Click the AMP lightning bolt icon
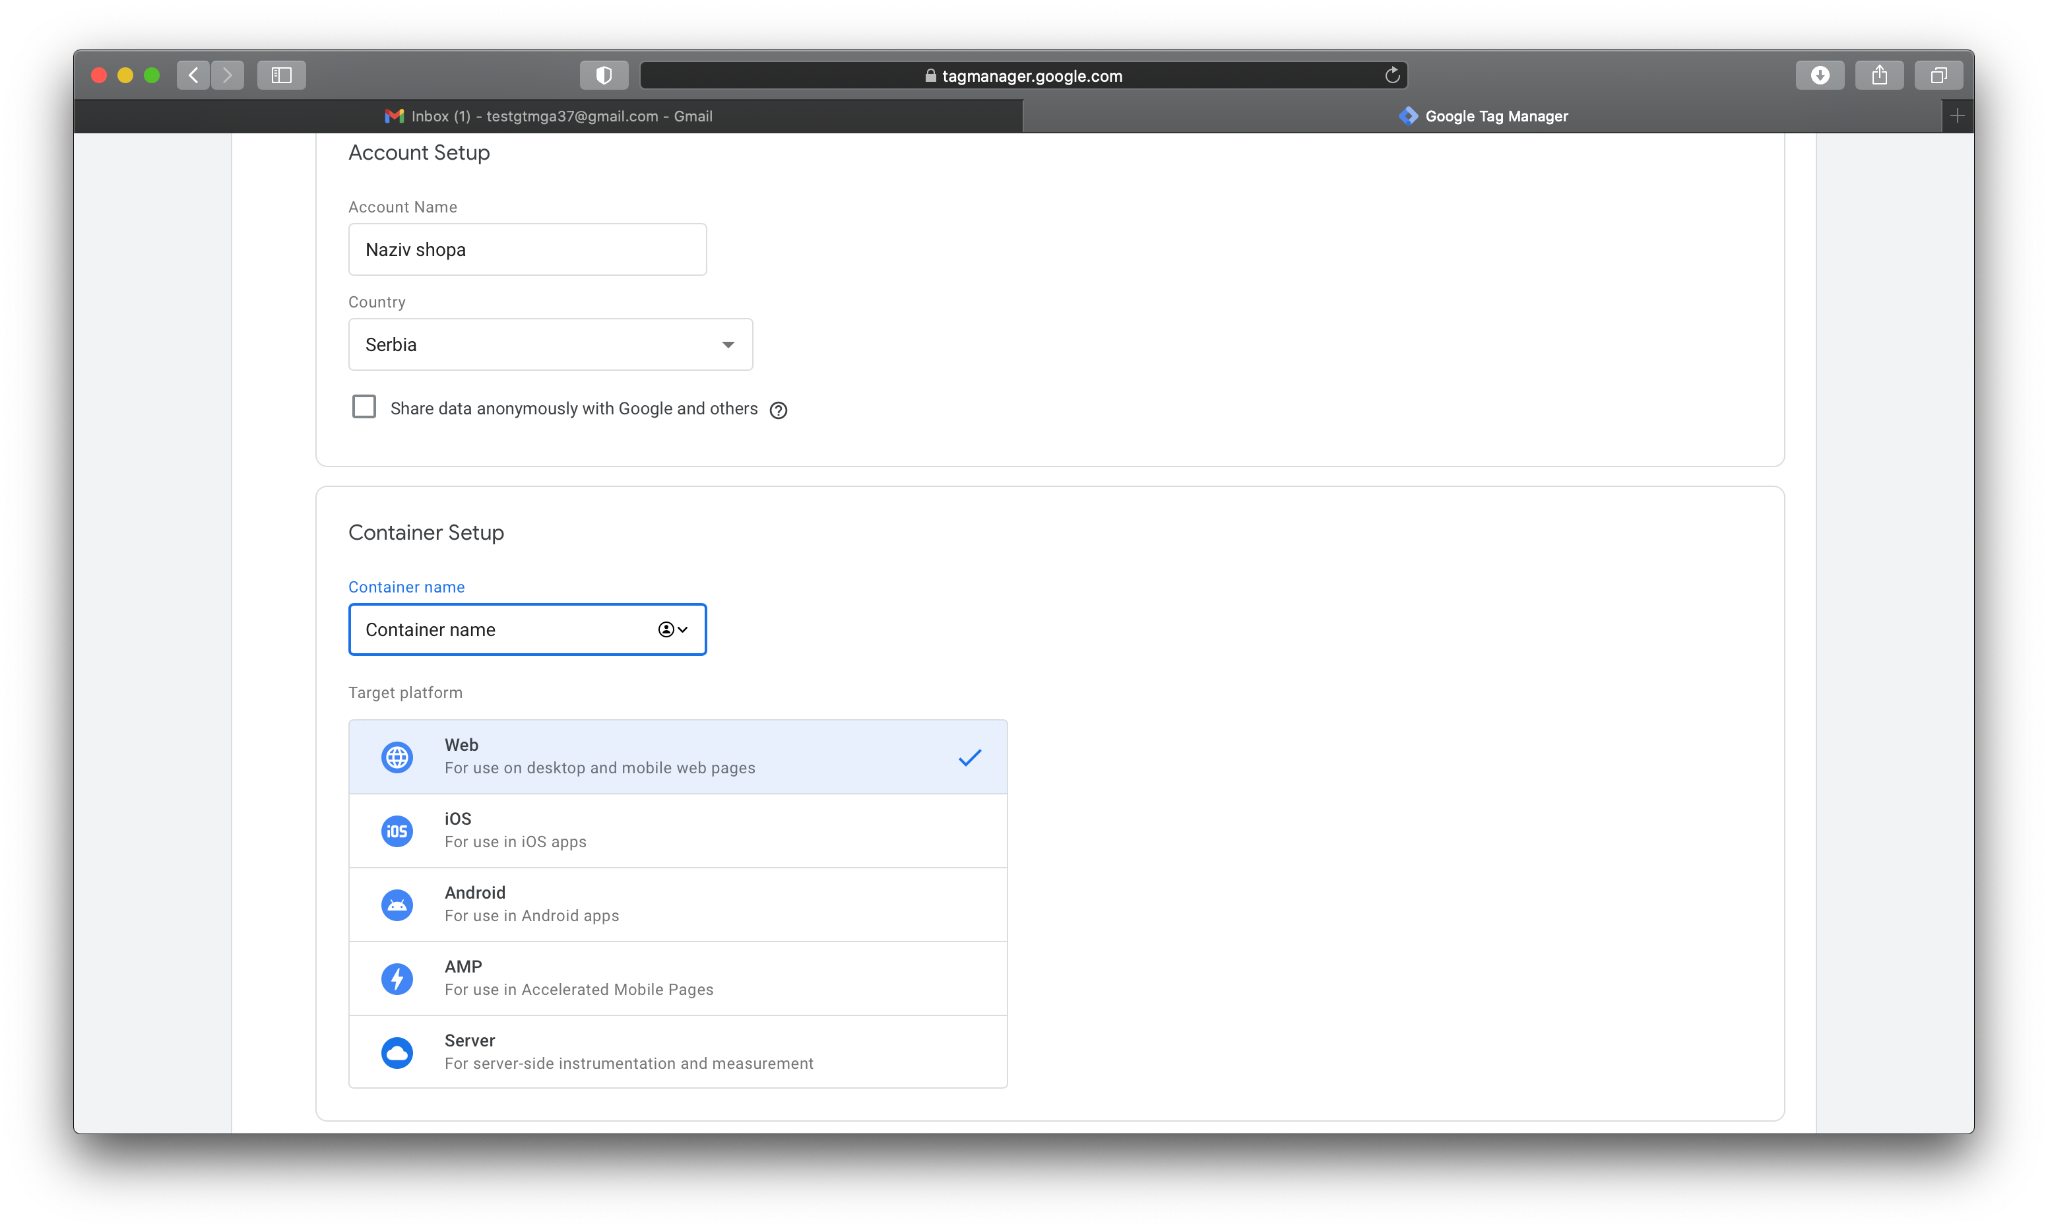The image size is (2048, 1231). (x=397, y=978)
